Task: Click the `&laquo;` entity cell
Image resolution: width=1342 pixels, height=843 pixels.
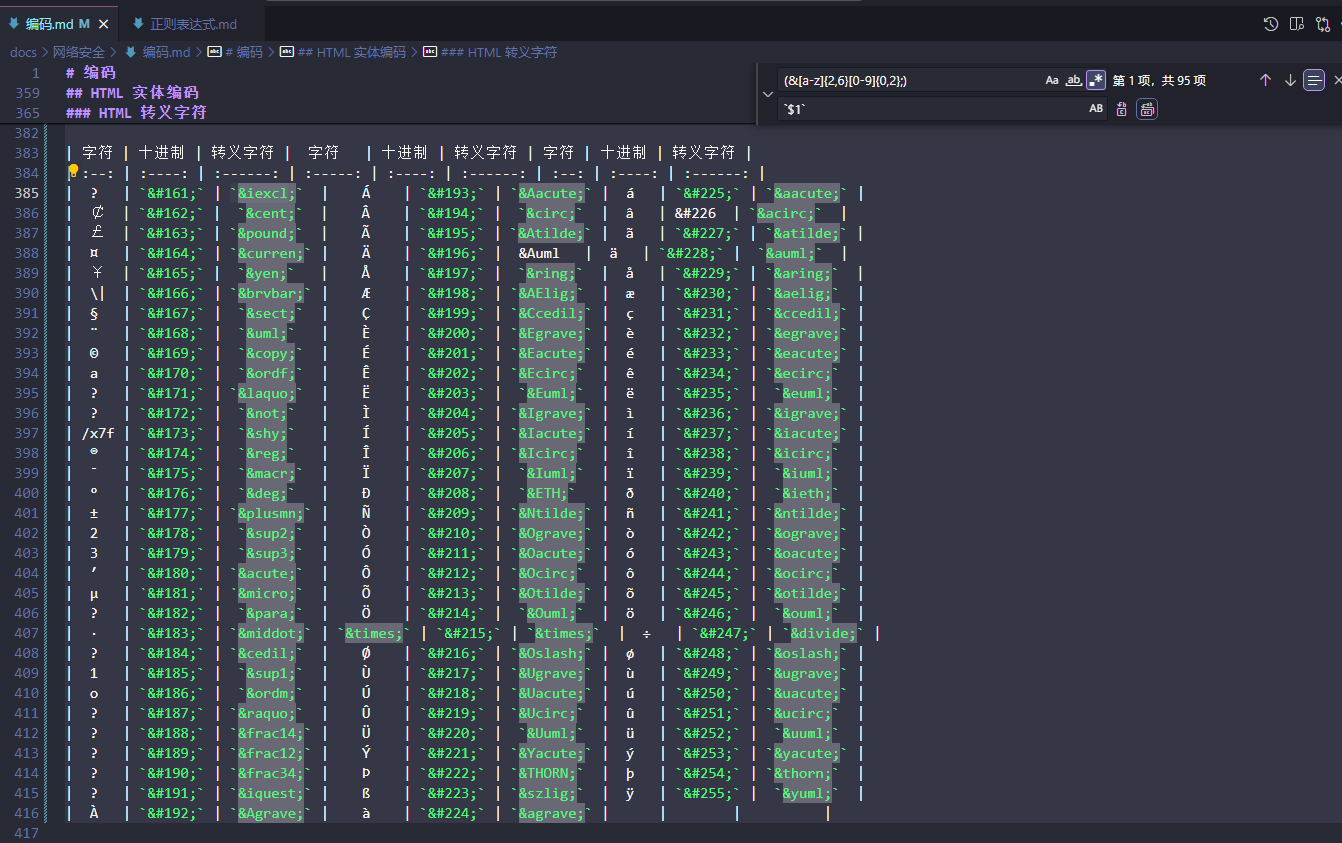Action: click(265, 392)
